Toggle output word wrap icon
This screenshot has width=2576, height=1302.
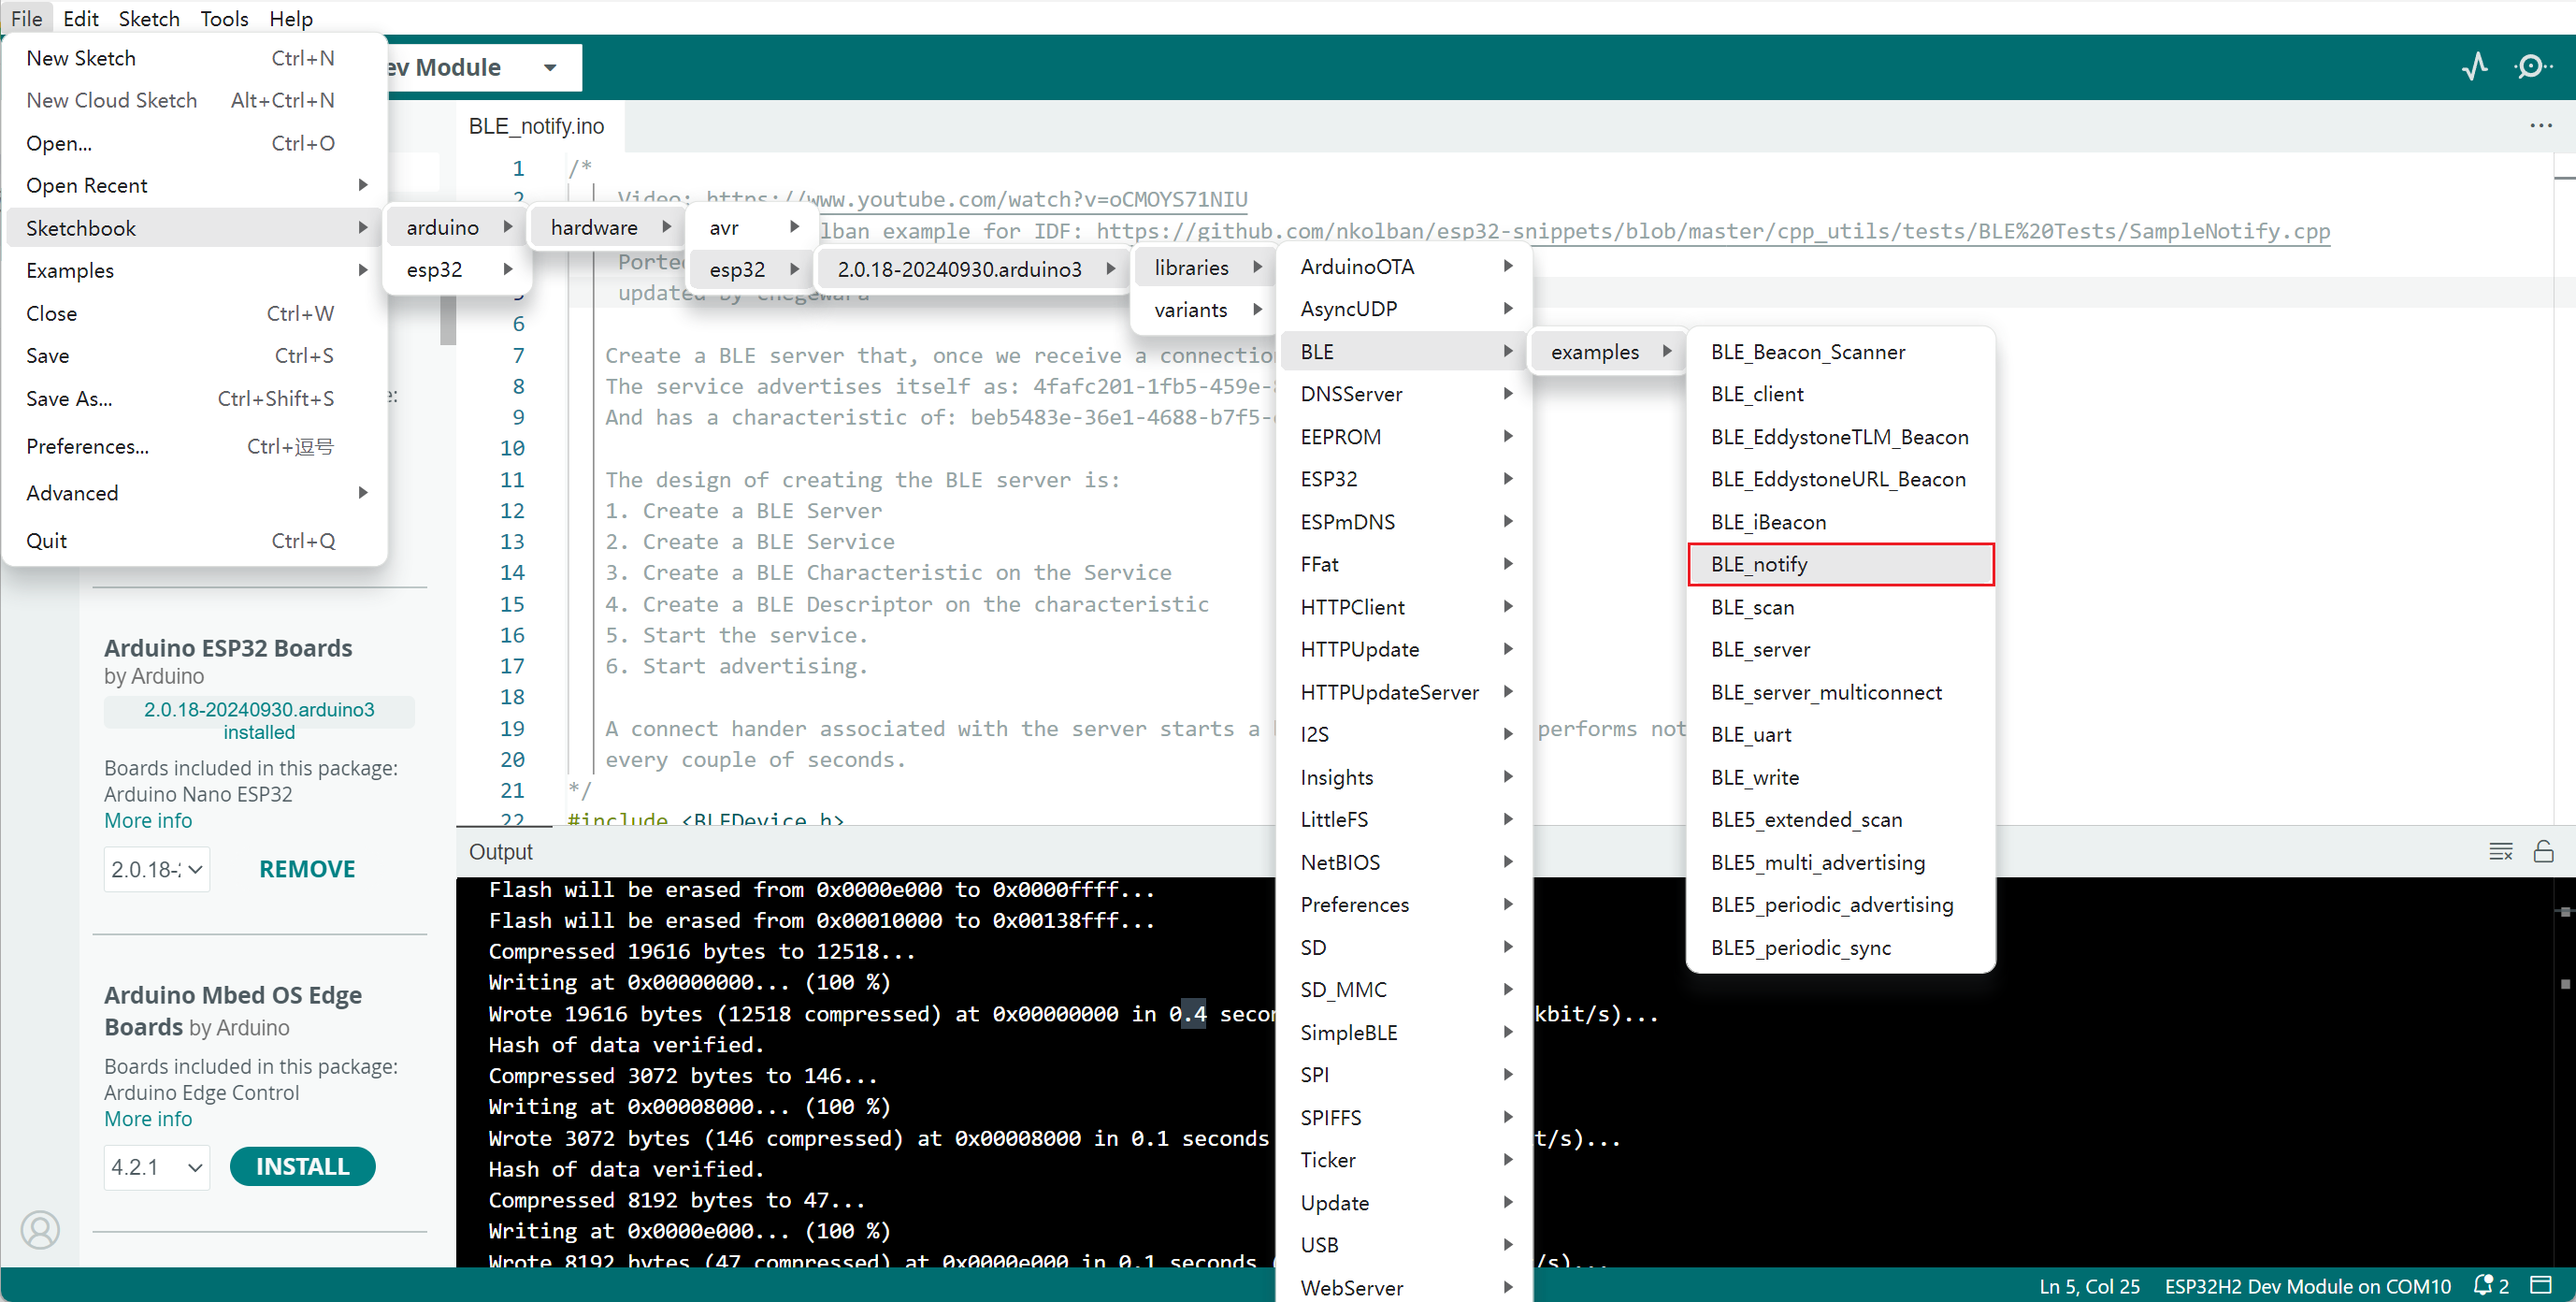(x=2500, y=852)
